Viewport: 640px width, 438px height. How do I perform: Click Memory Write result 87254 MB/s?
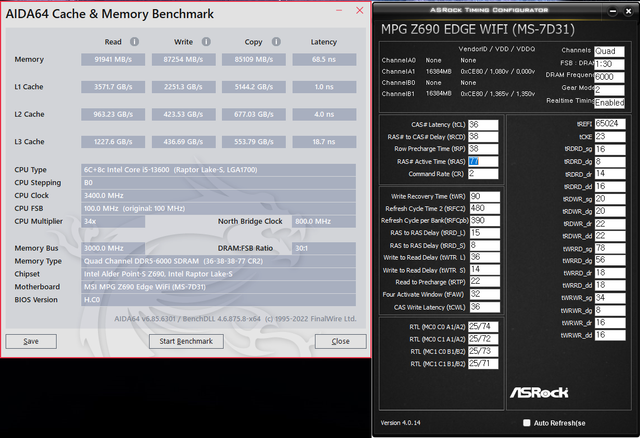point(184,59)
